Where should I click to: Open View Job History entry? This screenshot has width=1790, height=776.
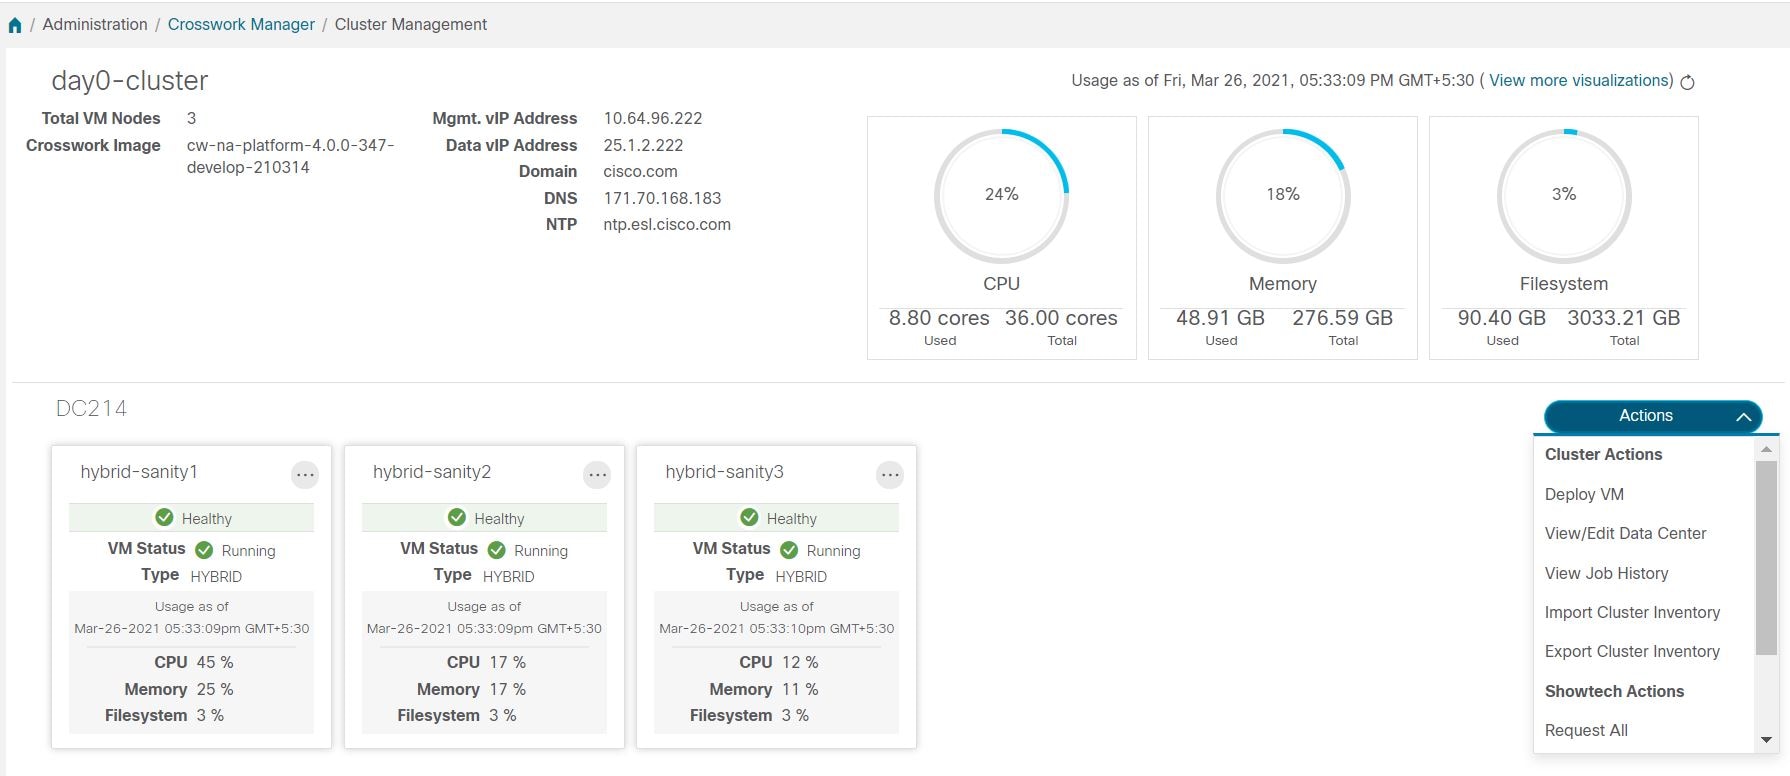coord(1606,573)
